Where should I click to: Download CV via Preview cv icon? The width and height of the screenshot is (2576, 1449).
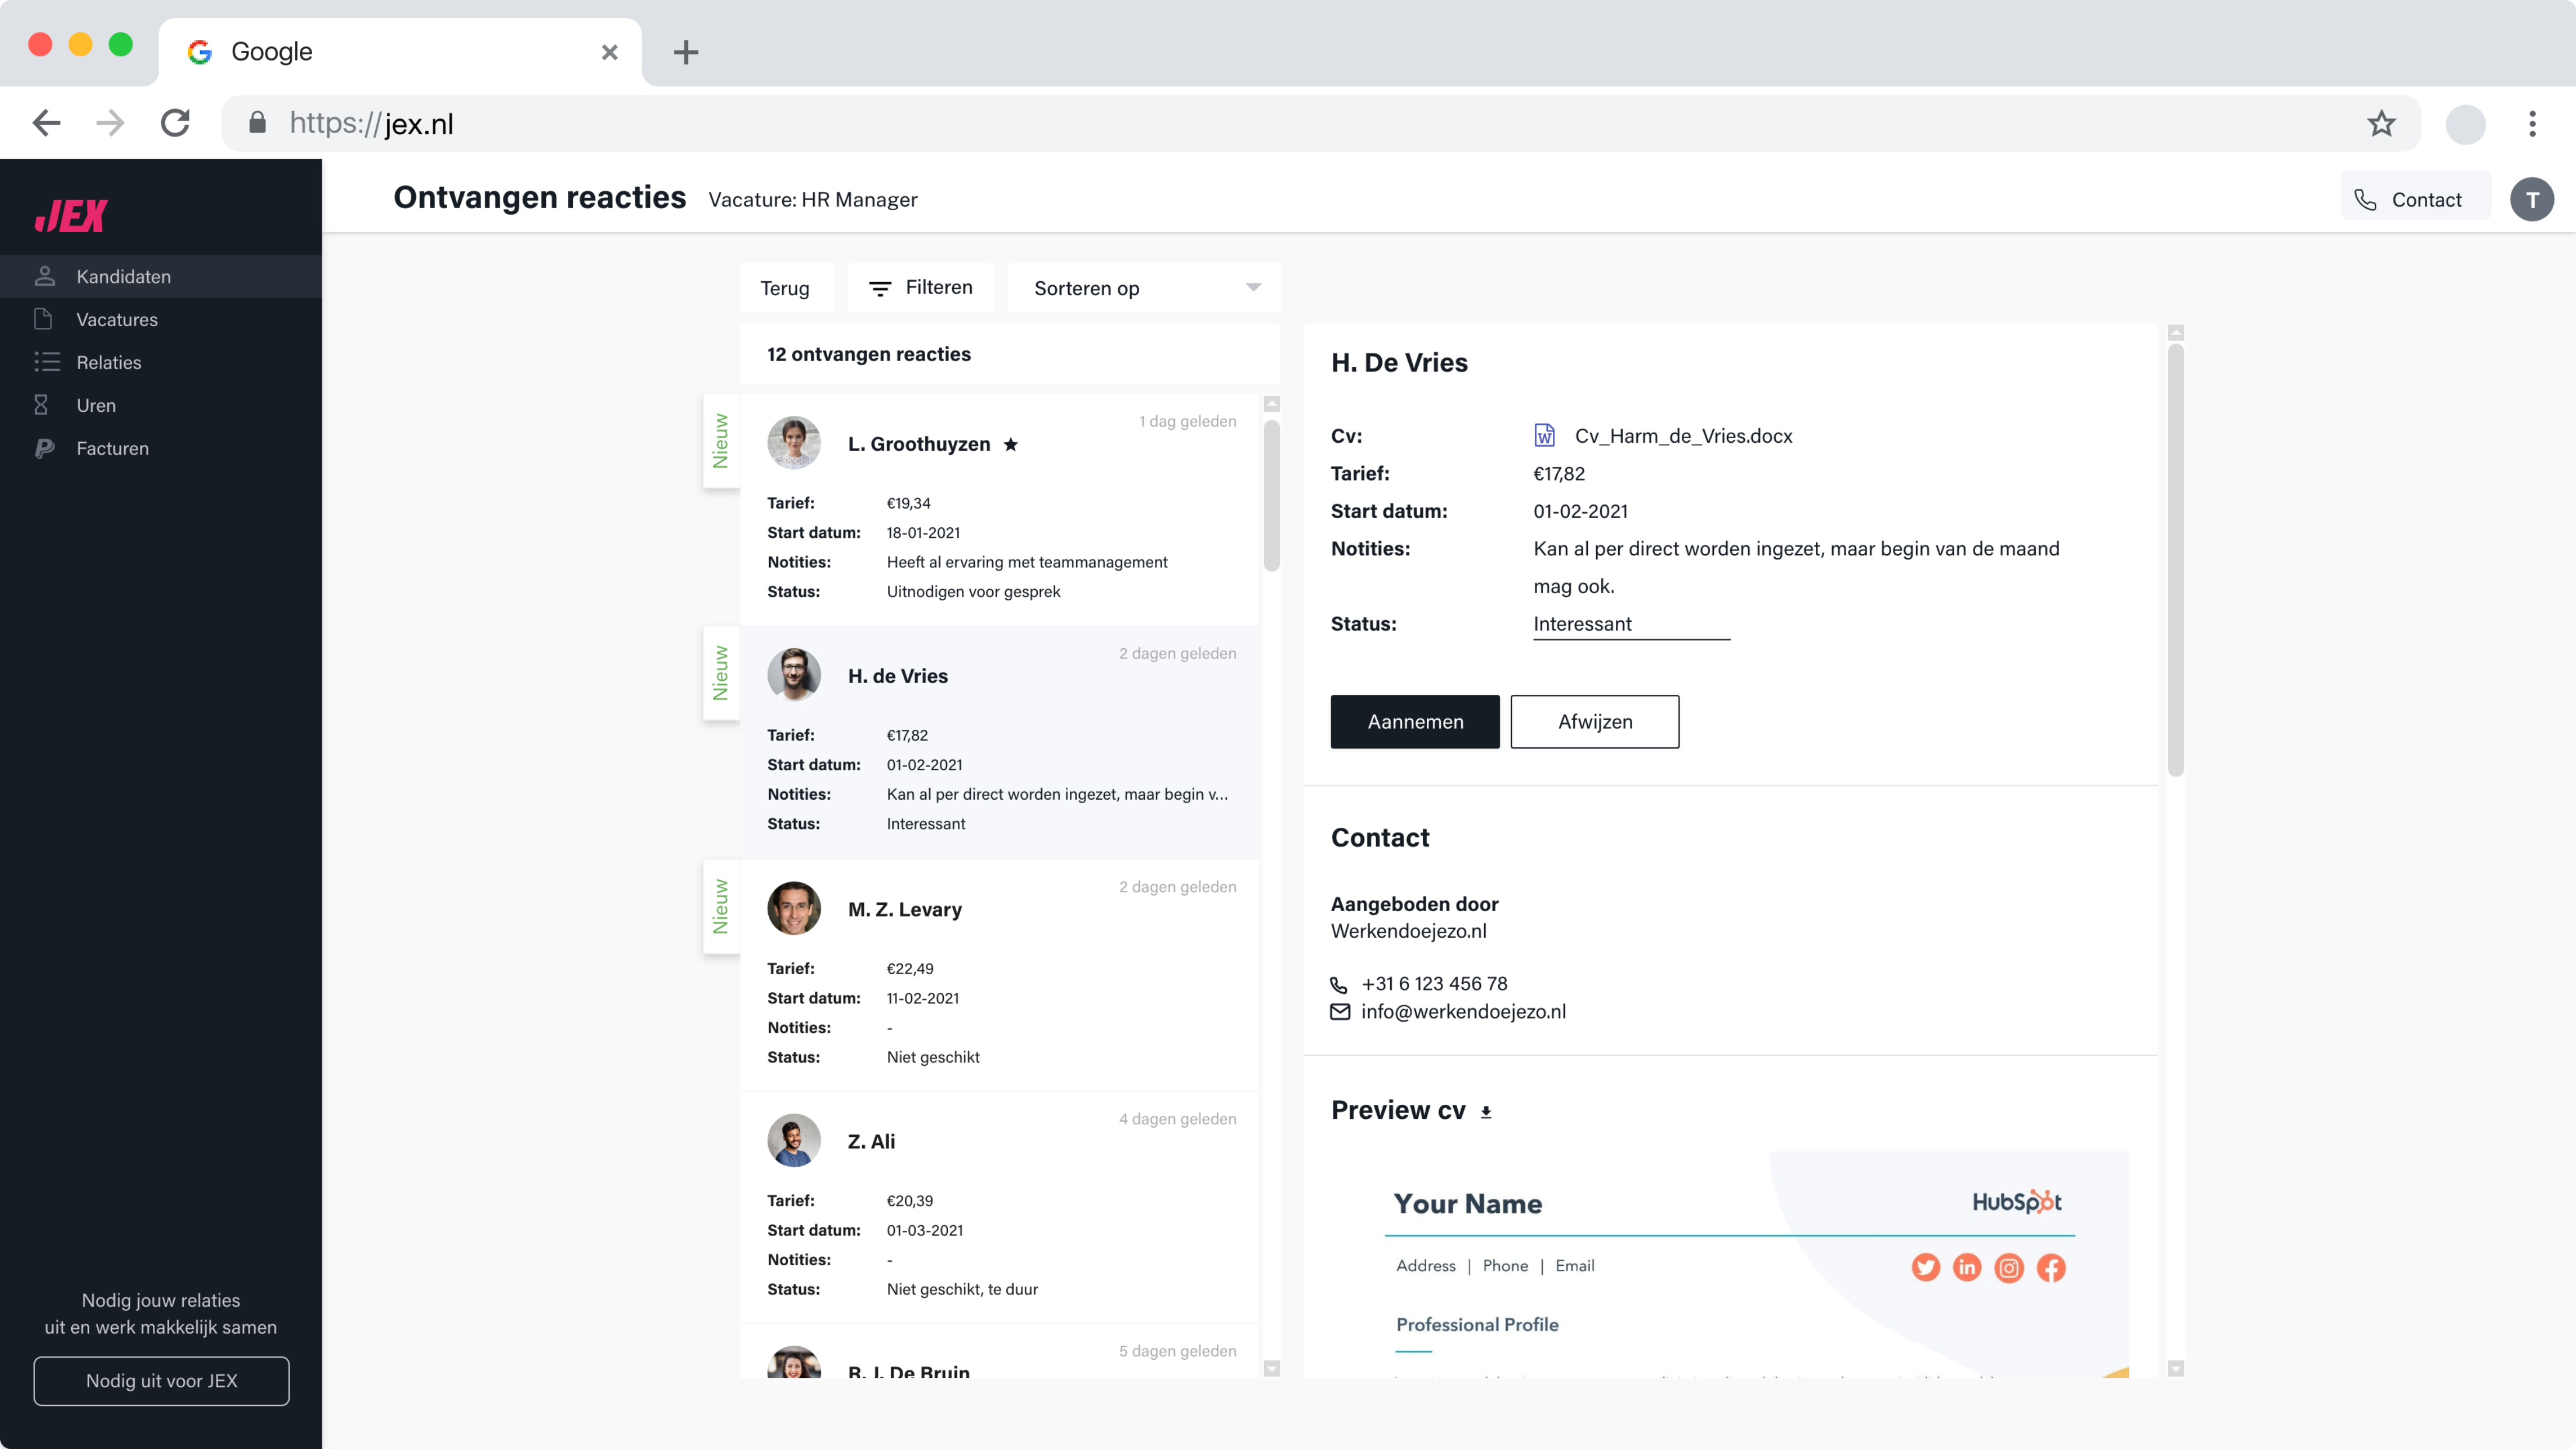pos(1486,1112)
